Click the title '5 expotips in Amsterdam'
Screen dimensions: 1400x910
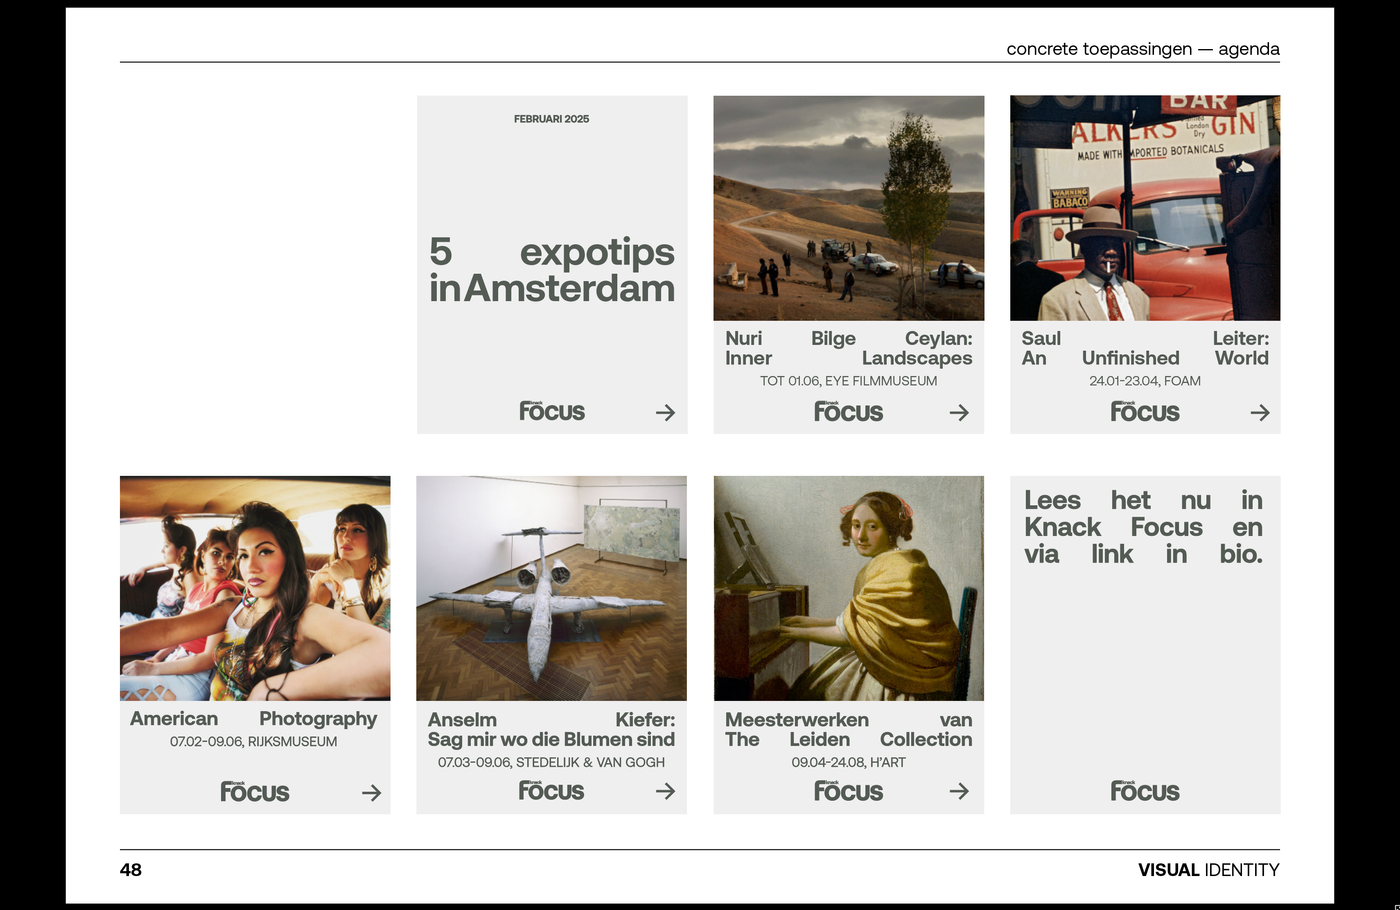(x=552, y=270)
